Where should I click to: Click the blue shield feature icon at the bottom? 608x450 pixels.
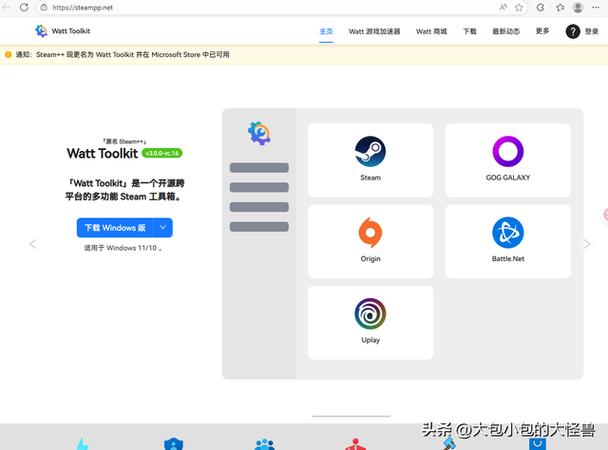click(x=173, y=444)
